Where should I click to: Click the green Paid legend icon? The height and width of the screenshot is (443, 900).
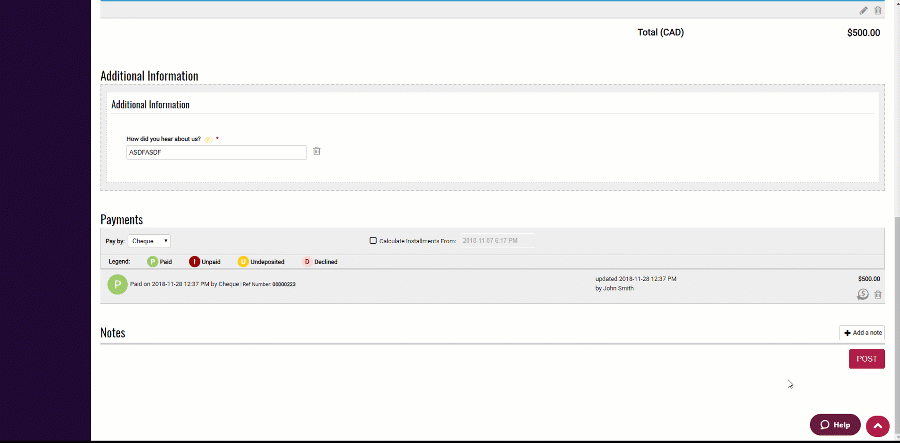click(x=153, y=262)
